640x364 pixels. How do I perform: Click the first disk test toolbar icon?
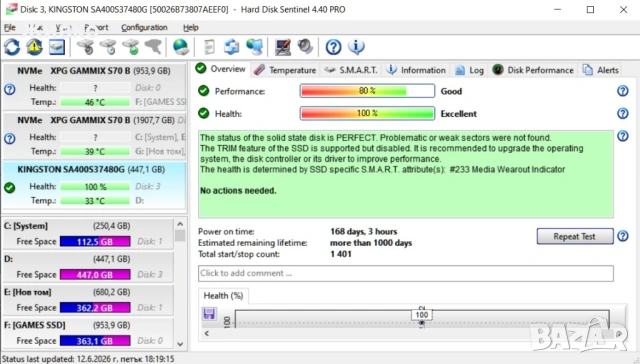86,47
